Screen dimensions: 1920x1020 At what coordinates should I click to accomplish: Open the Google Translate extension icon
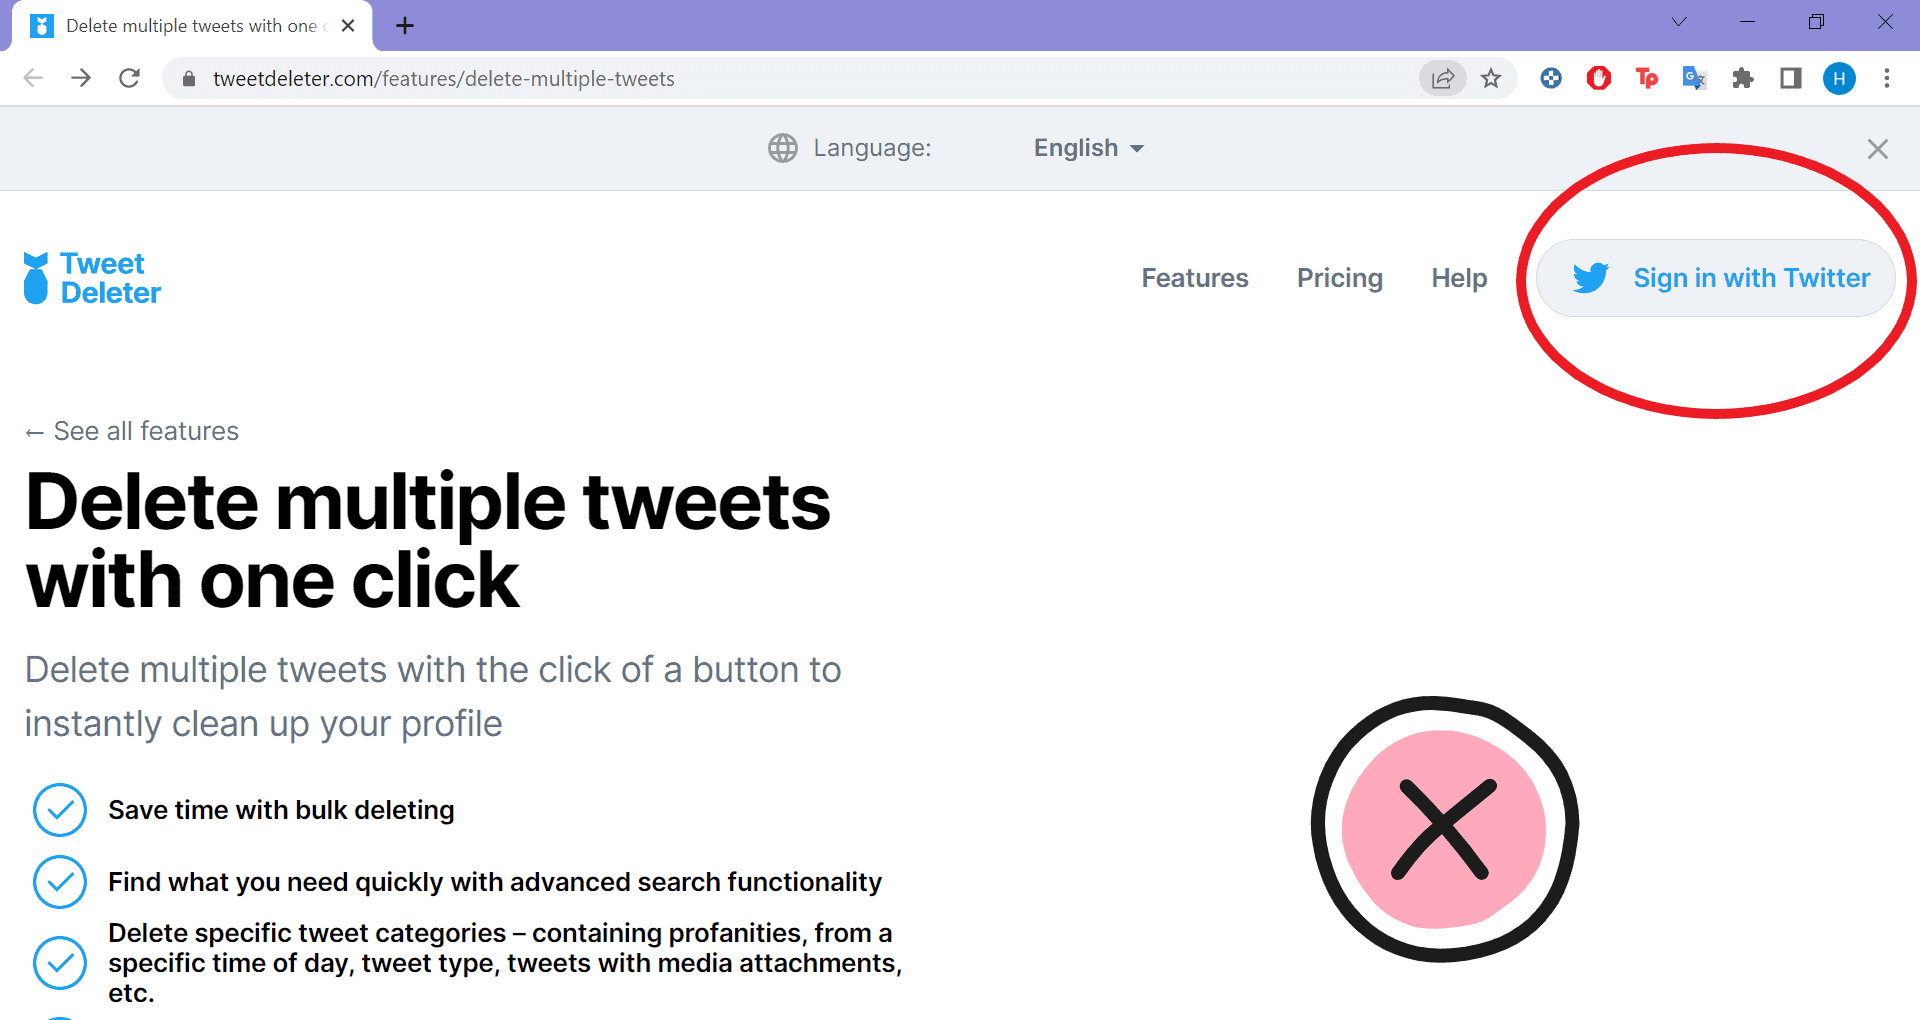pos(1694,78)
